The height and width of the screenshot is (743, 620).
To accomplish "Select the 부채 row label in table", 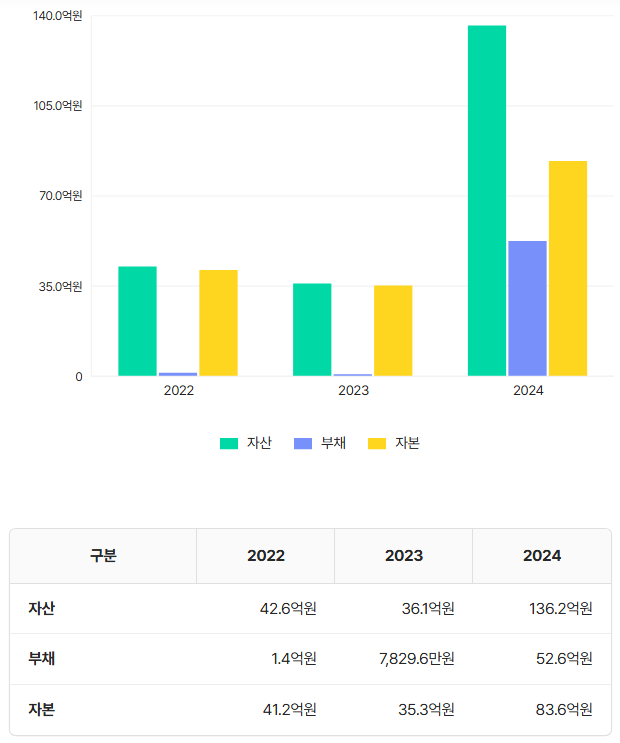I will click(x=42, y=659).
